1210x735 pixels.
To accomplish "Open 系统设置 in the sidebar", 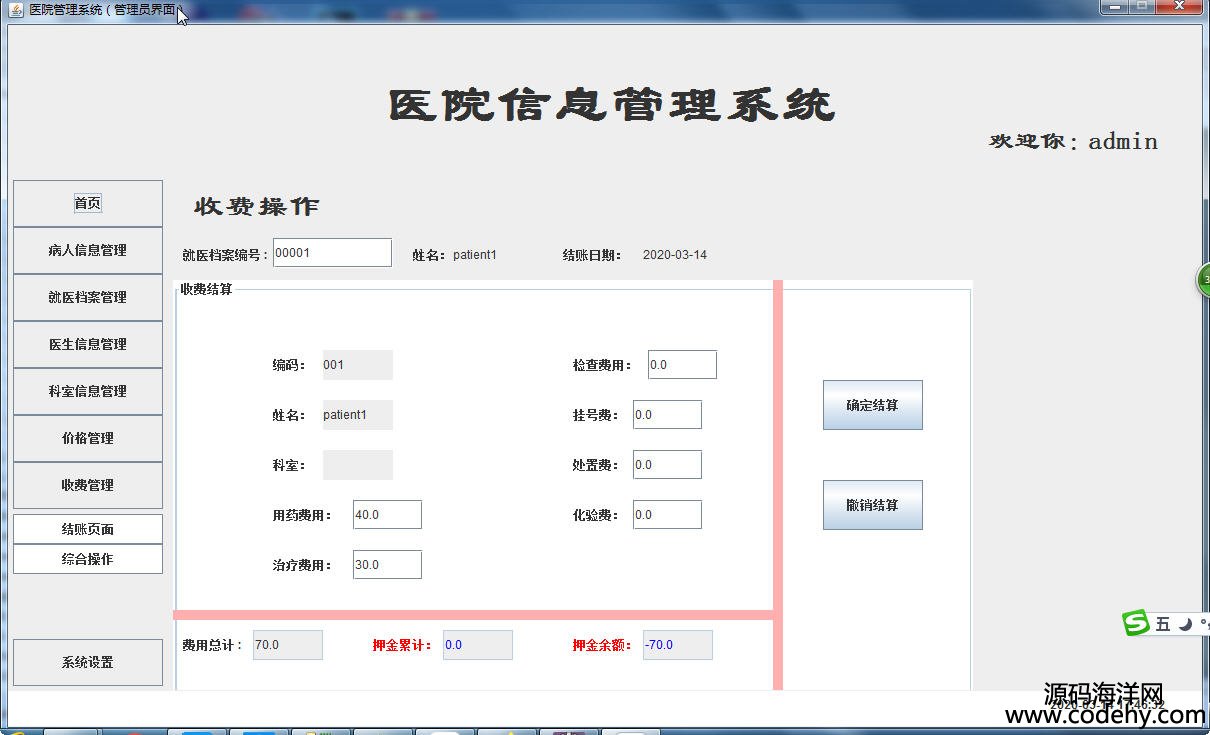I will pos(88,662).
